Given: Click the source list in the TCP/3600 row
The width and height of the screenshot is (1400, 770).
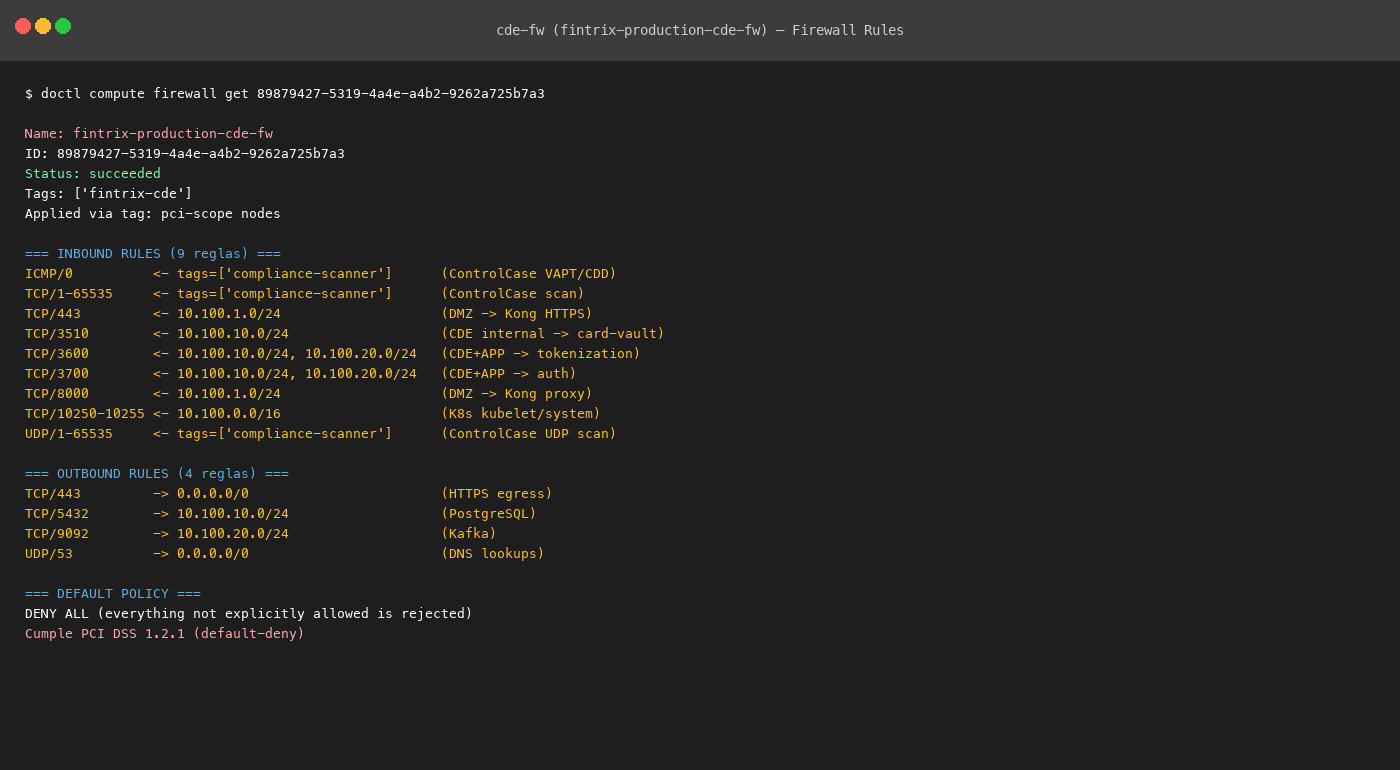Looking at the screenshot, I should tap(297, 353).
